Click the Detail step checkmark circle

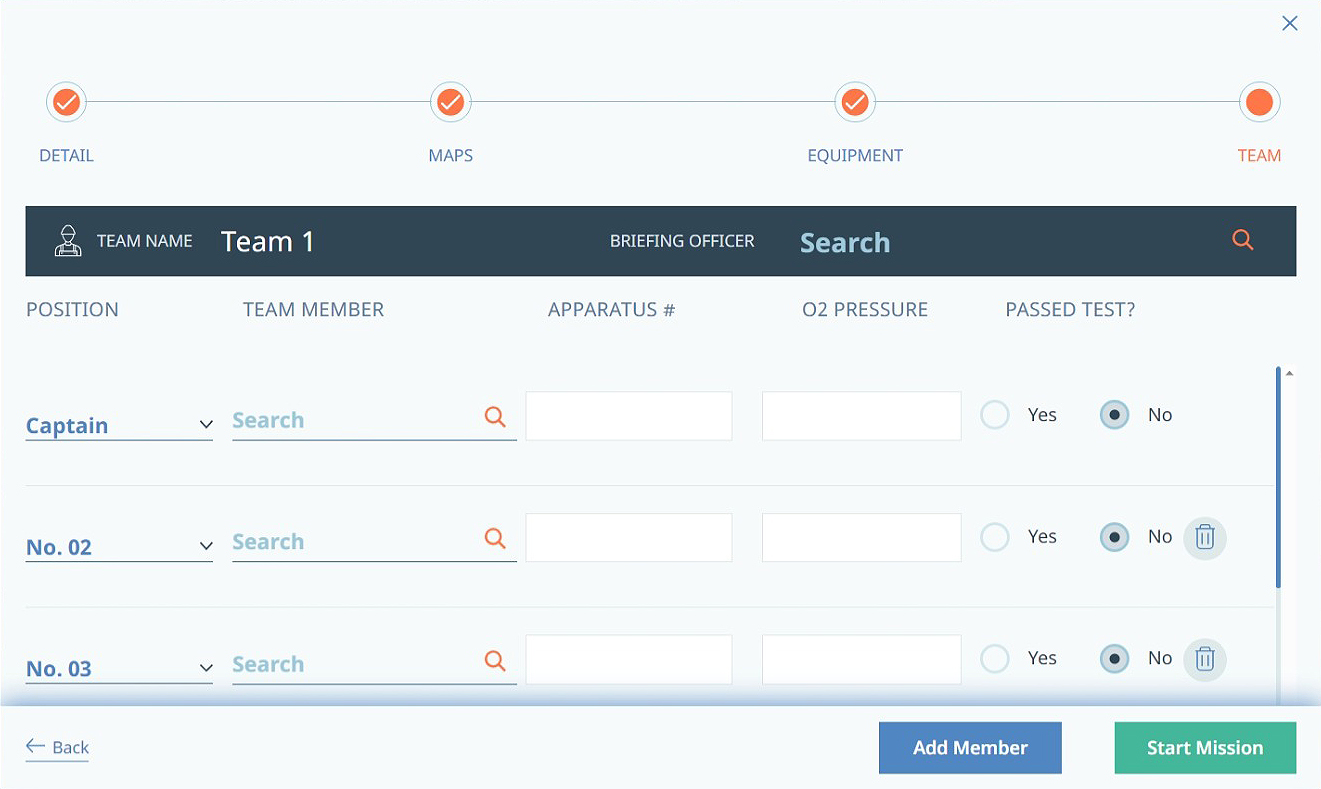66,102
